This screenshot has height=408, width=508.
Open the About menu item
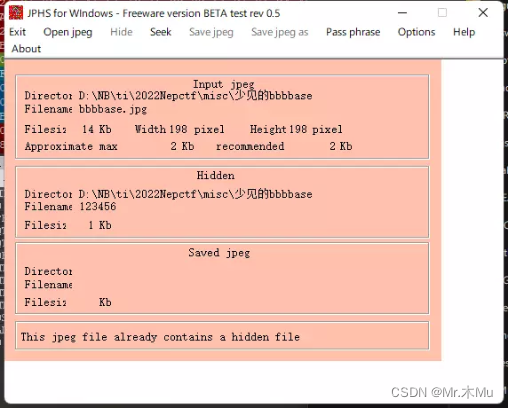point(26,49)
